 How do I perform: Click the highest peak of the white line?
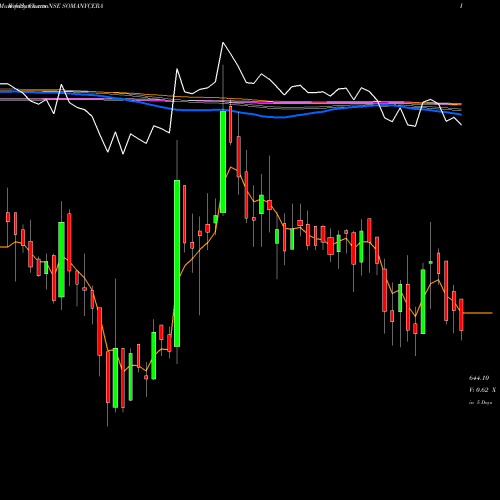tap(223, 43)
